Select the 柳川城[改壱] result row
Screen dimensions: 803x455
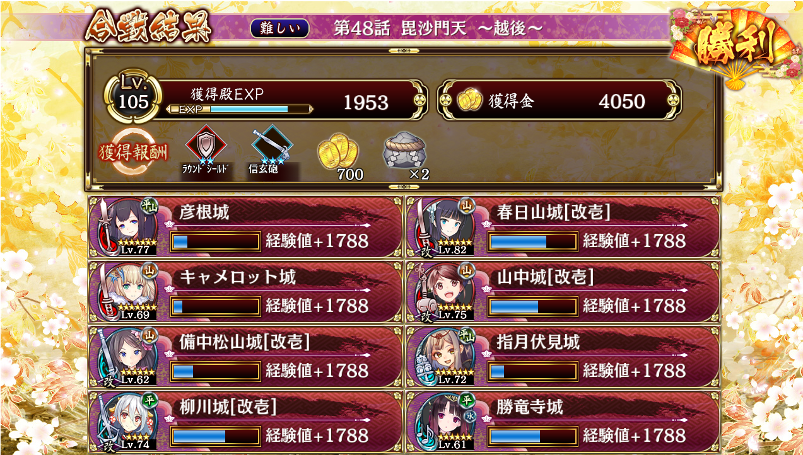click(245, 422)
